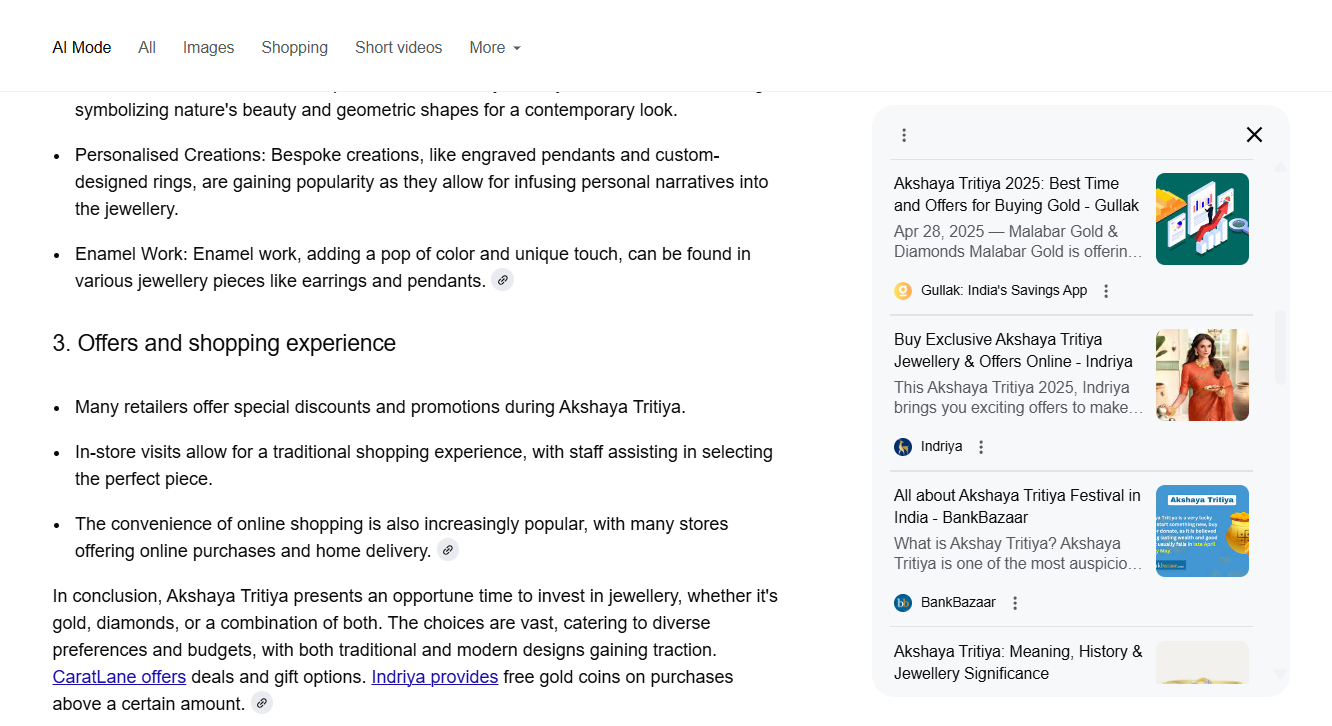Open the Indriya provides link
Screen dimensions: 1332x726
pyautogui.click(x=434, y=677)
